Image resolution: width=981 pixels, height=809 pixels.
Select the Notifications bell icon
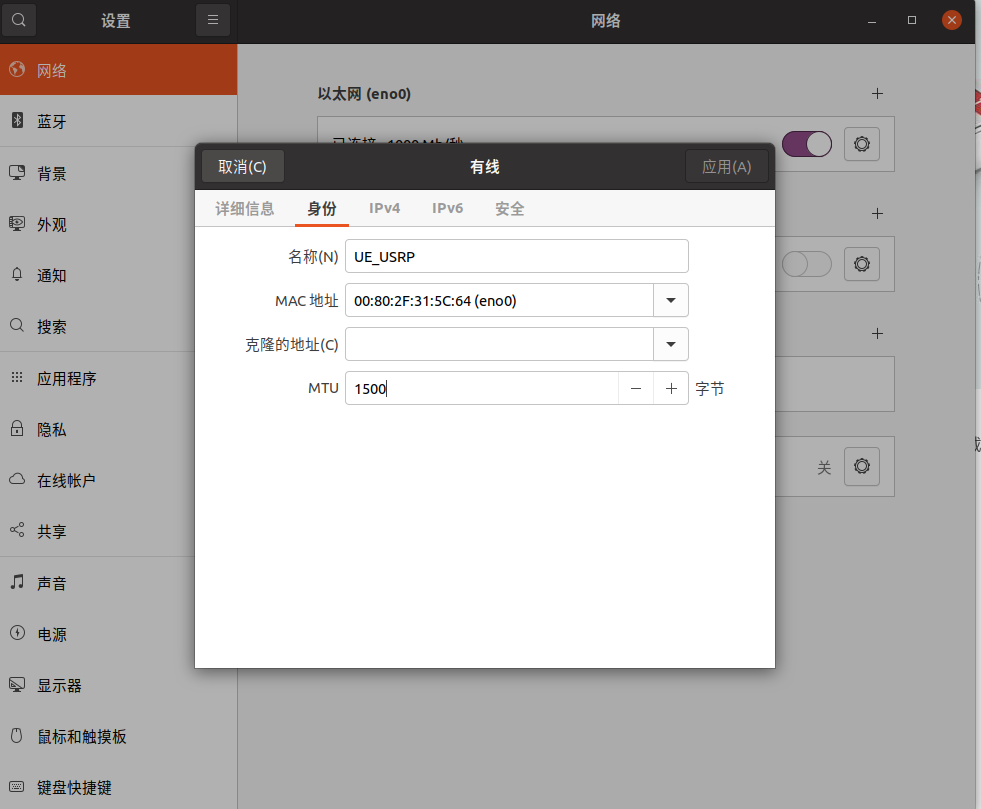18,275
